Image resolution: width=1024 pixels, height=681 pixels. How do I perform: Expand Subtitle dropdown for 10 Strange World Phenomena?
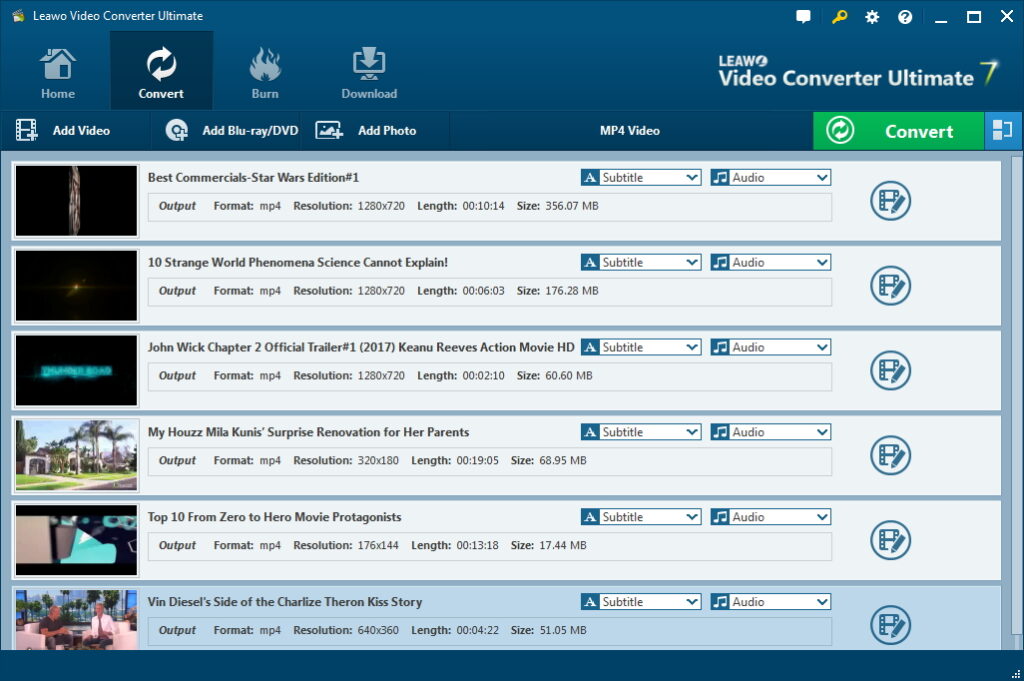pos(641,262)
